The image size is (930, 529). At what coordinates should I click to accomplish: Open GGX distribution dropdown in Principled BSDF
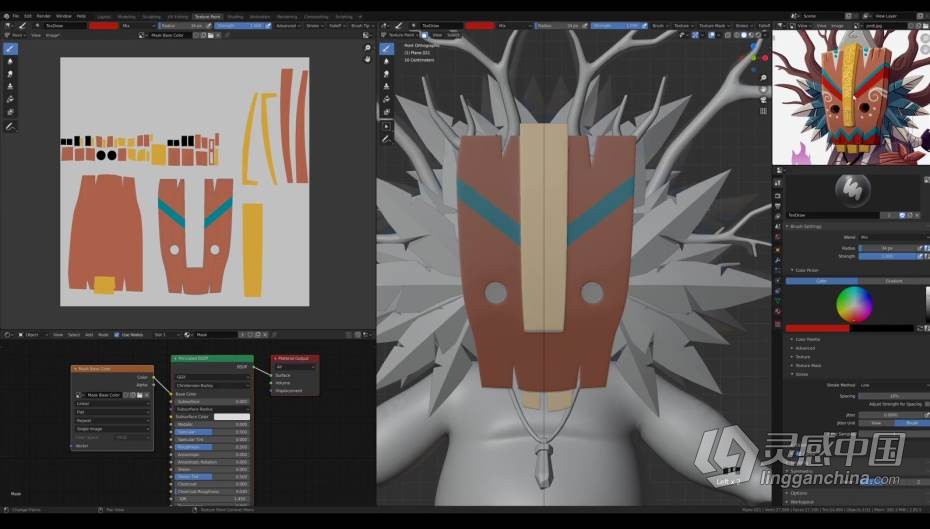click(x=212, y=377)
